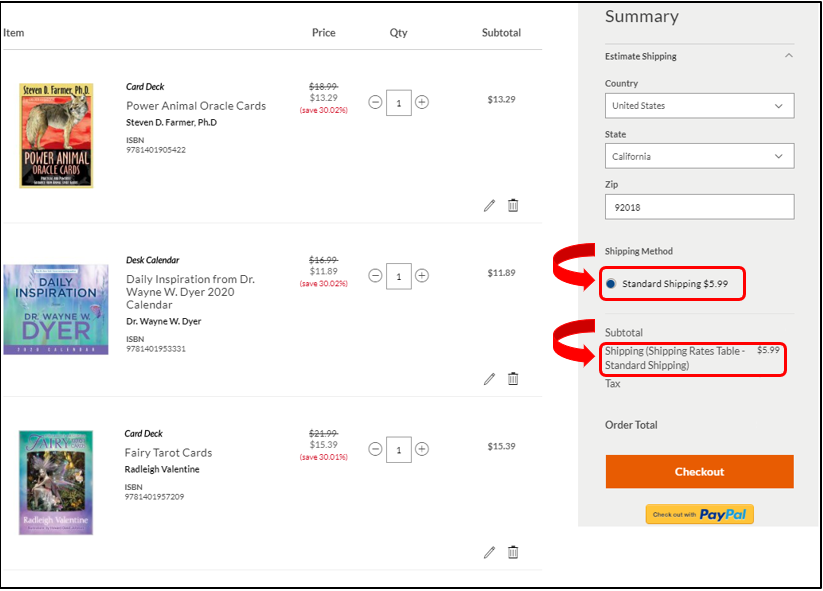The width and height of the screenshot is (823, 591).
Task: Click the $11.89 subtotal value
Action: pyautogui.click(x=501, y=273)
